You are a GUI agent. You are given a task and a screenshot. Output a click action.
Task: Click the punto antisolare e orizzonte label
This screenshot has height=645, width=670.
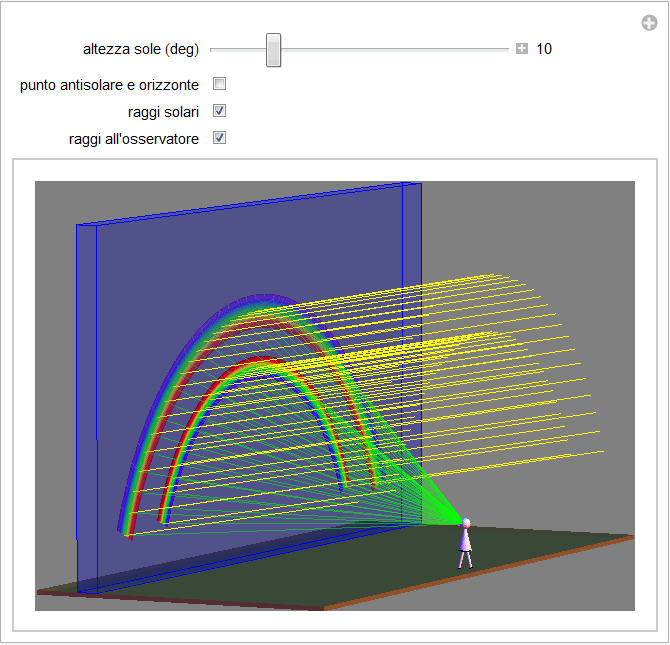[109, 85]
